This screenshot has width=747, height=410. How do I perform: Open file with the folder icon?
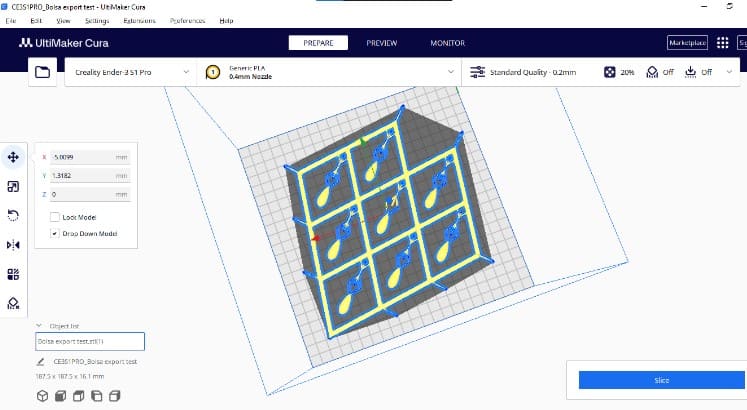[42, 72]
